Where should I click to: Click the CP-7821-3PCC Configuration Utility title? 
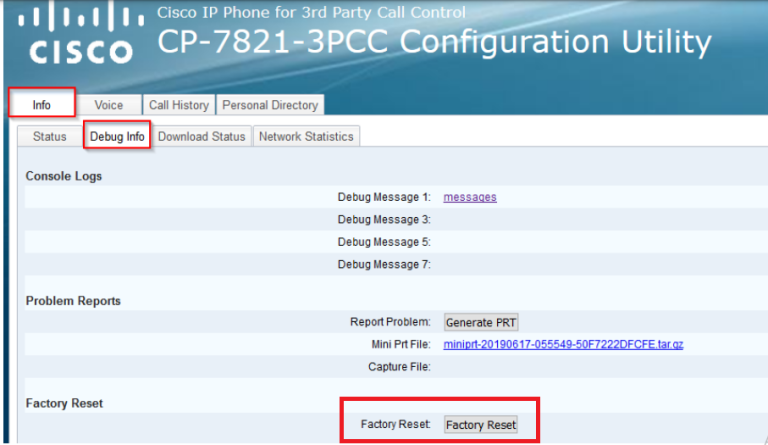(x=434, y=42)
